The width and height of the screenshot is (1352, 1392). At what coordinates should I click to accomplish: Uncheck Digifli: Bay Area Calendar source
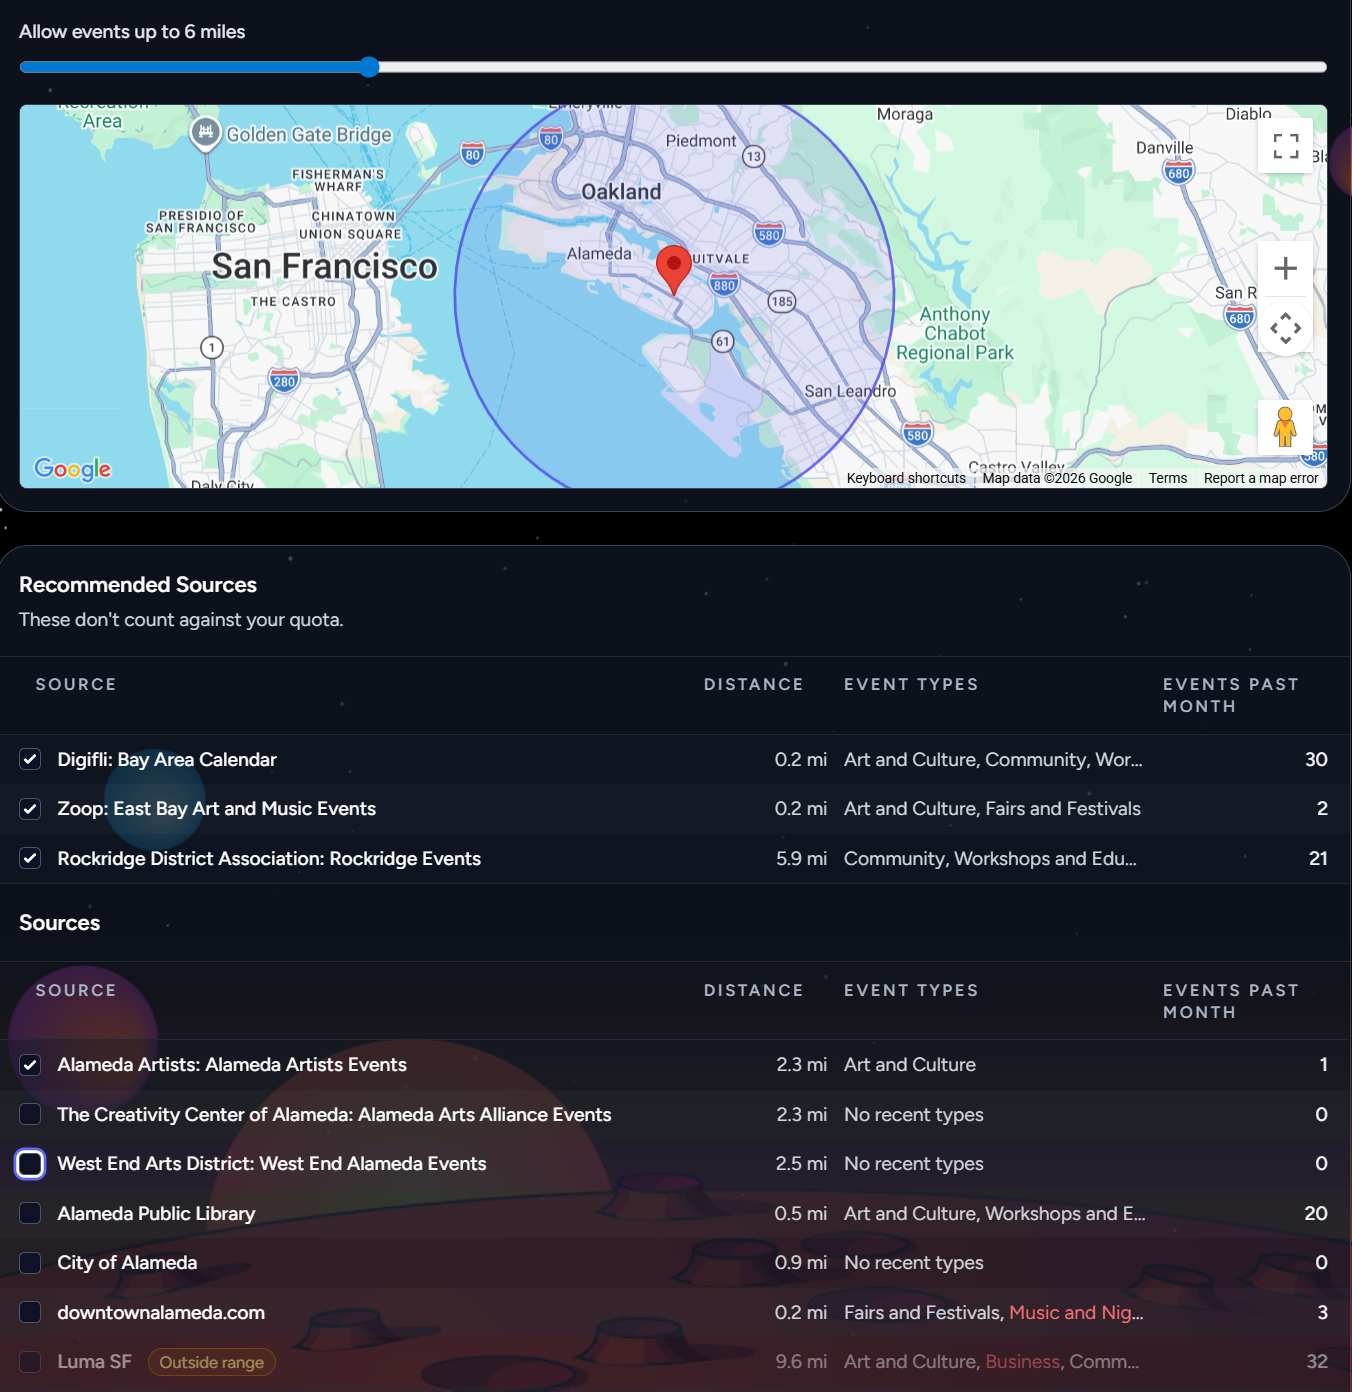pos(30,759)
